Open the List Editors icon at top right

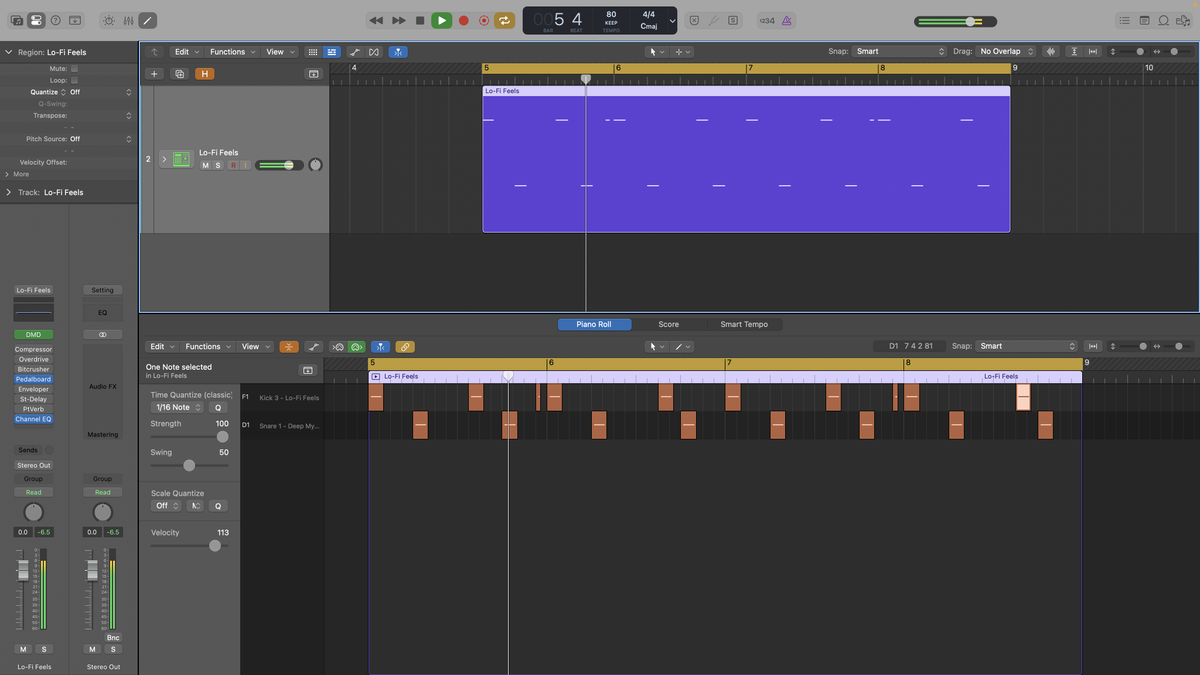pos(1124,20)
